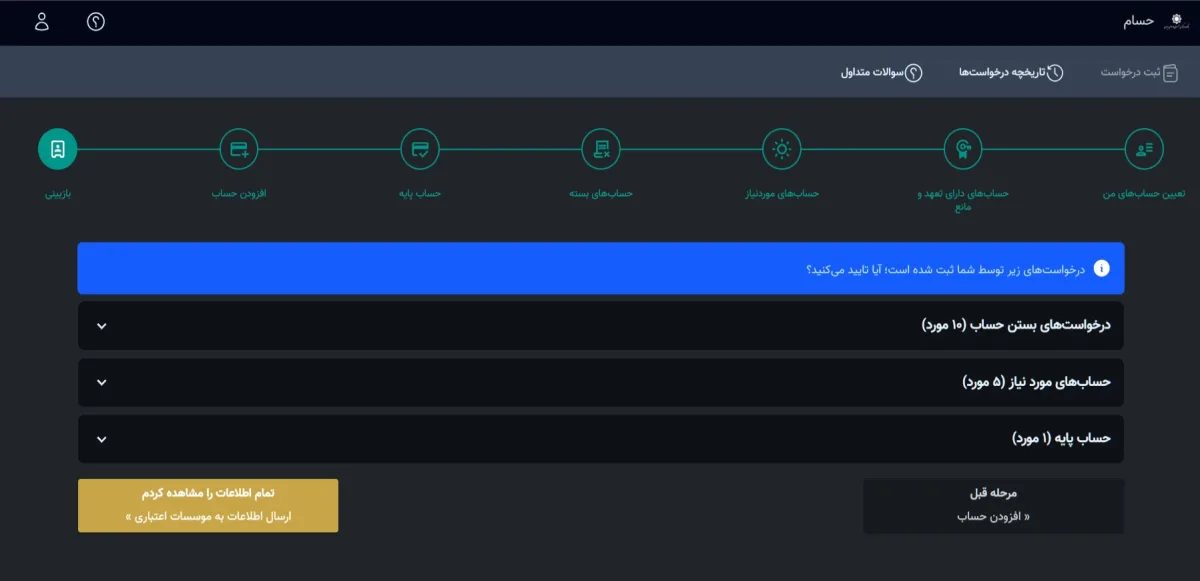Click the info icon in the blue banner

(x=1102, y=268)
